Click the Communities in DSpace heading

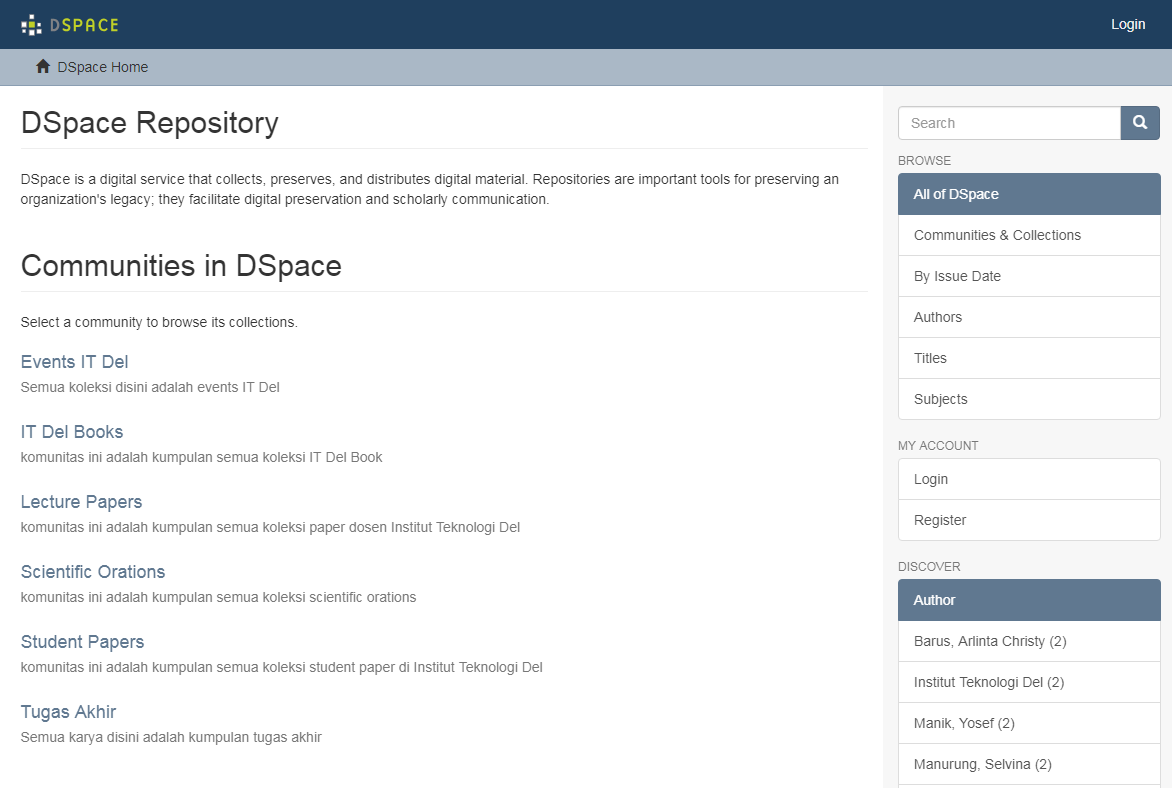[181, 266]
